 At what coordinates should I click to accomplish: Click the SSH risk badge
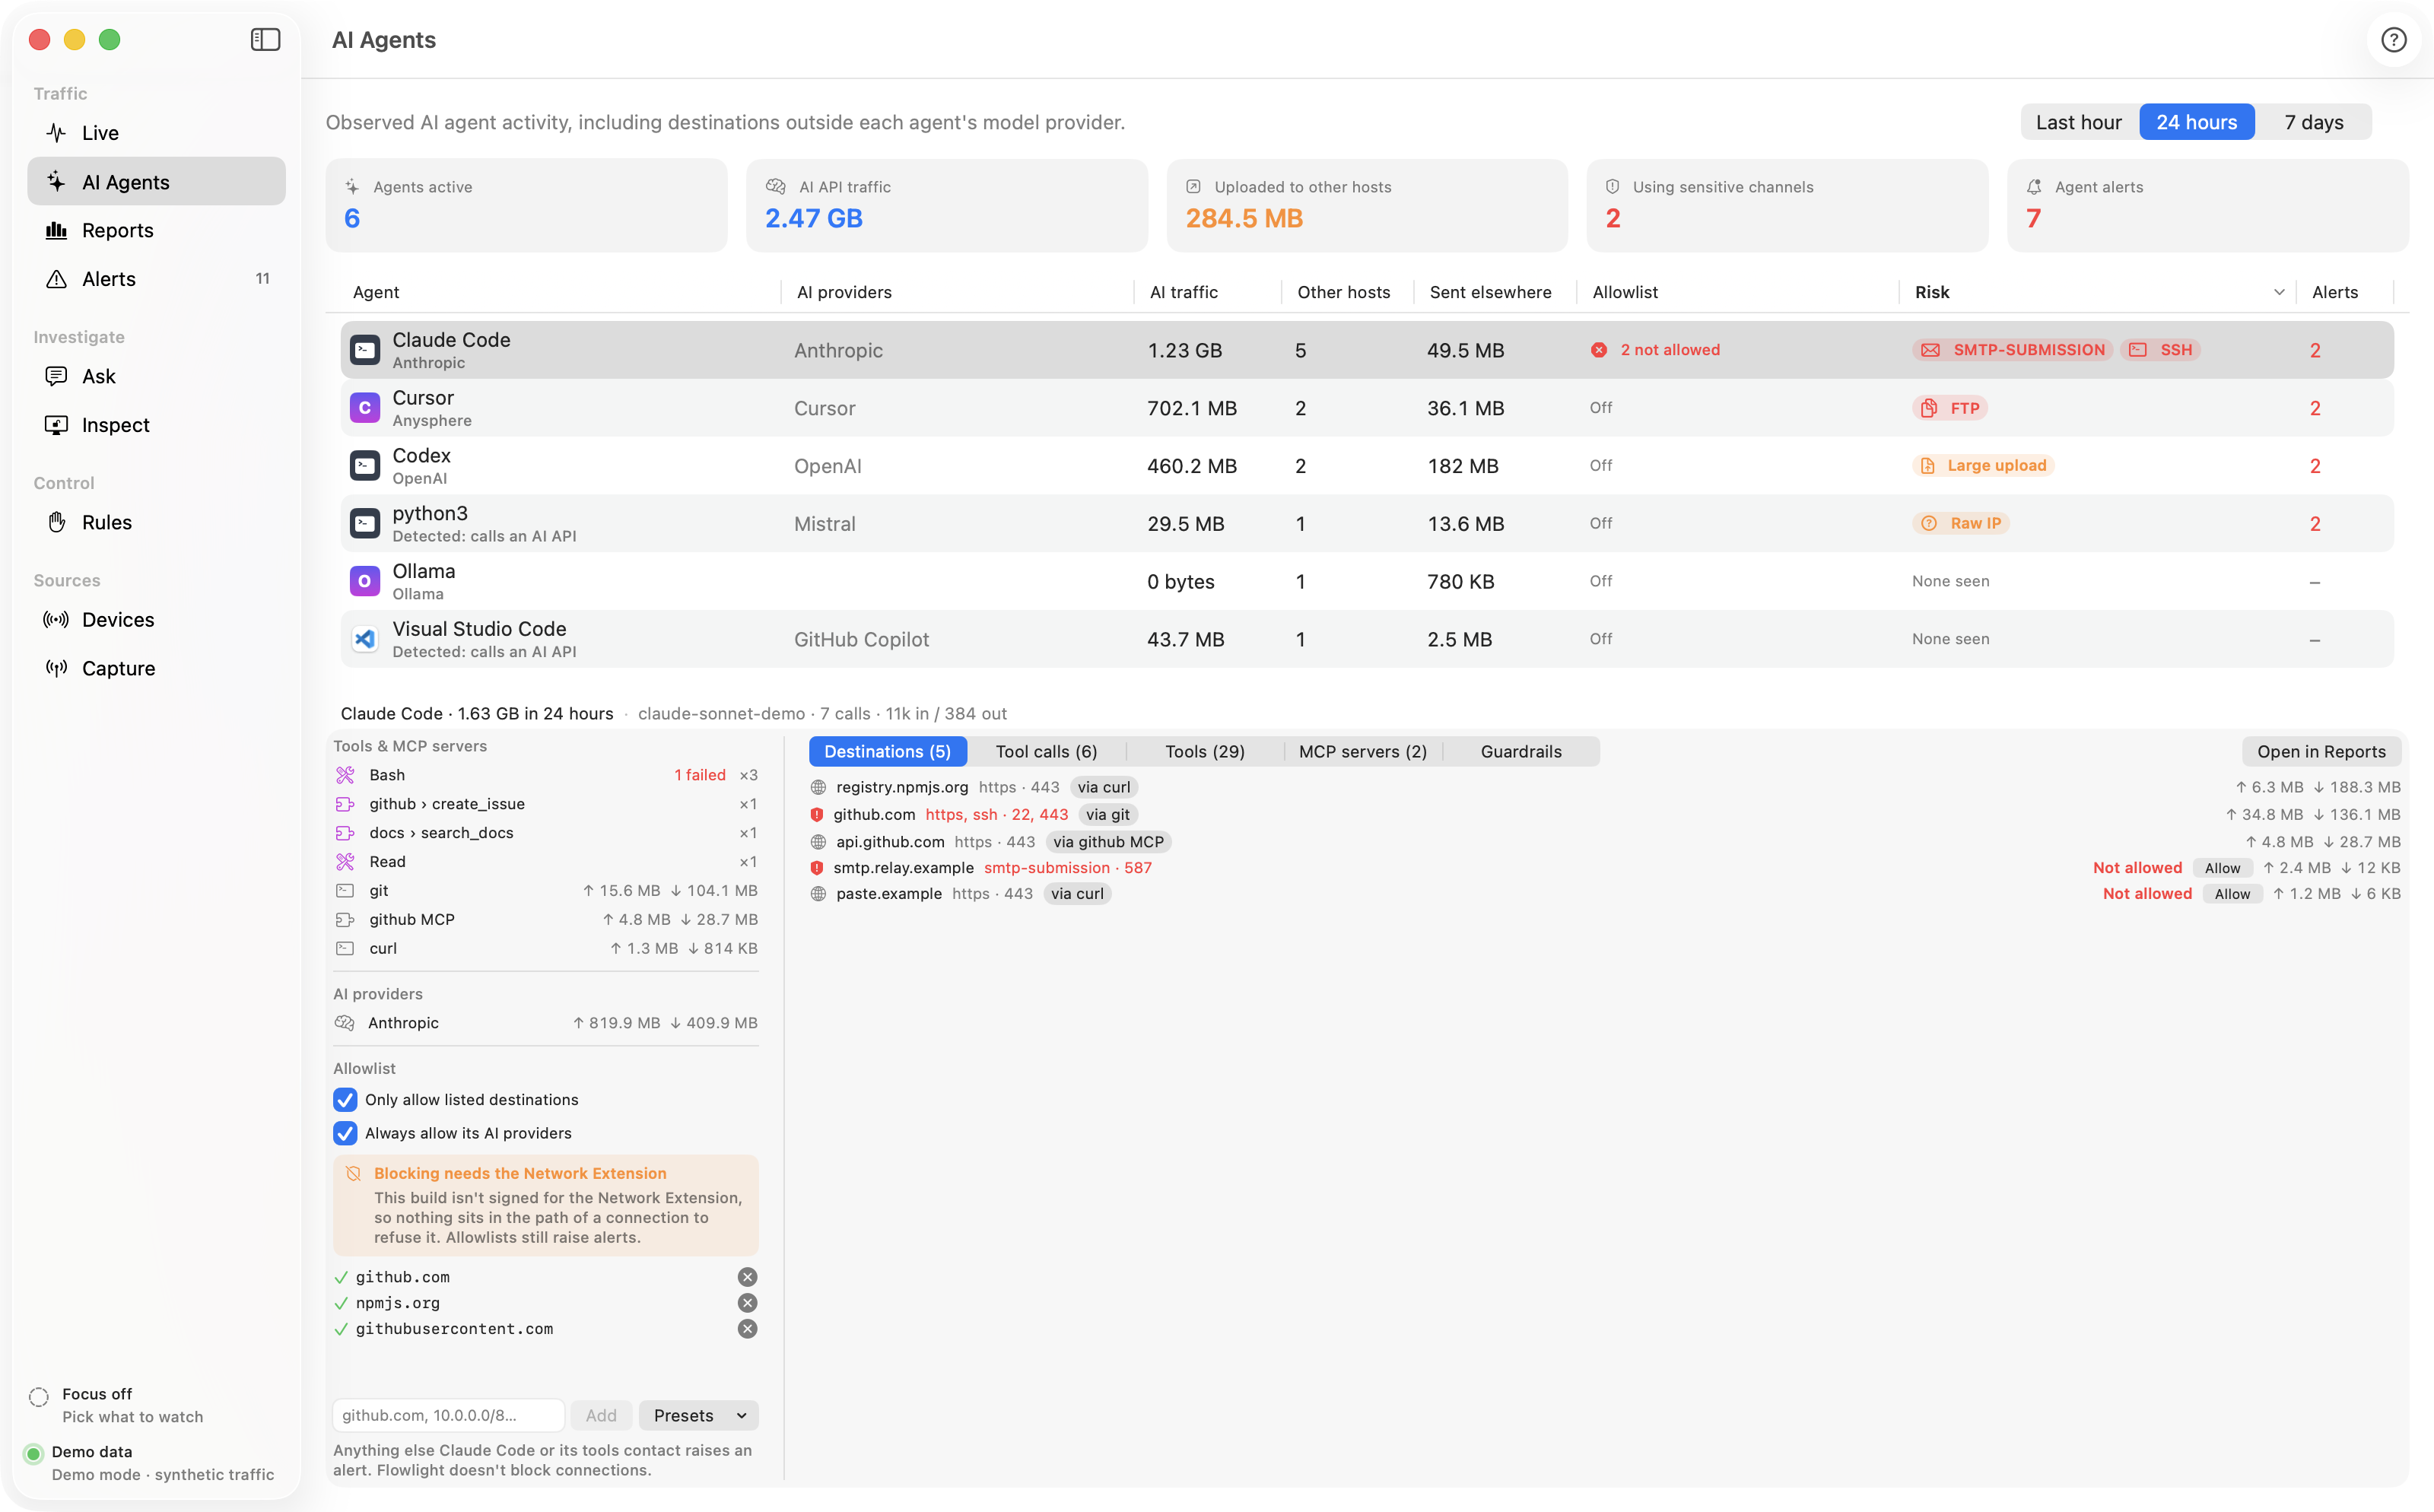point(2160,350)
